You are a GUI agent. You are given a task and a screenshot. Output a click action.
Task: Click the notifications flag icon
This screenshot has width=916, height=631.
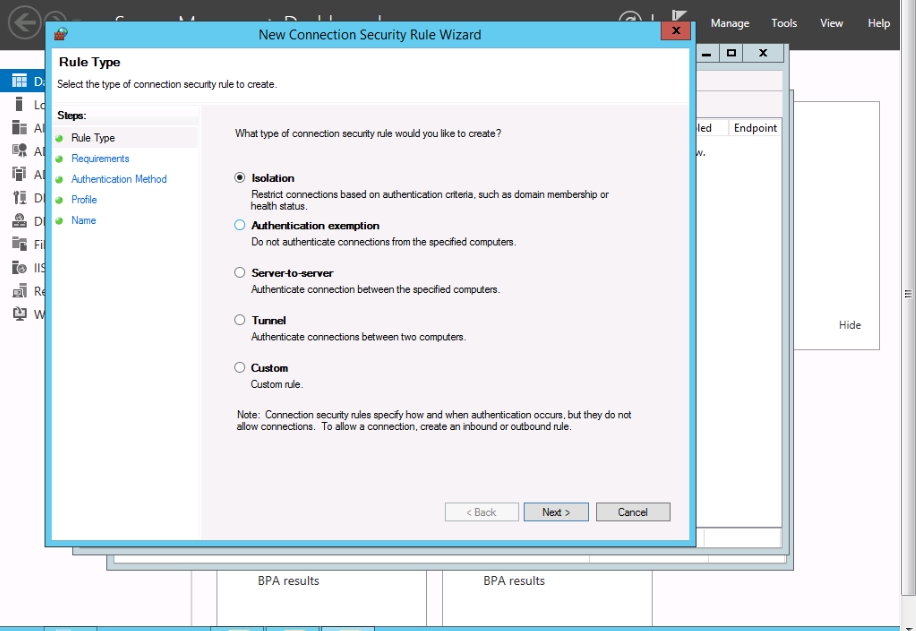coord(680,20)
